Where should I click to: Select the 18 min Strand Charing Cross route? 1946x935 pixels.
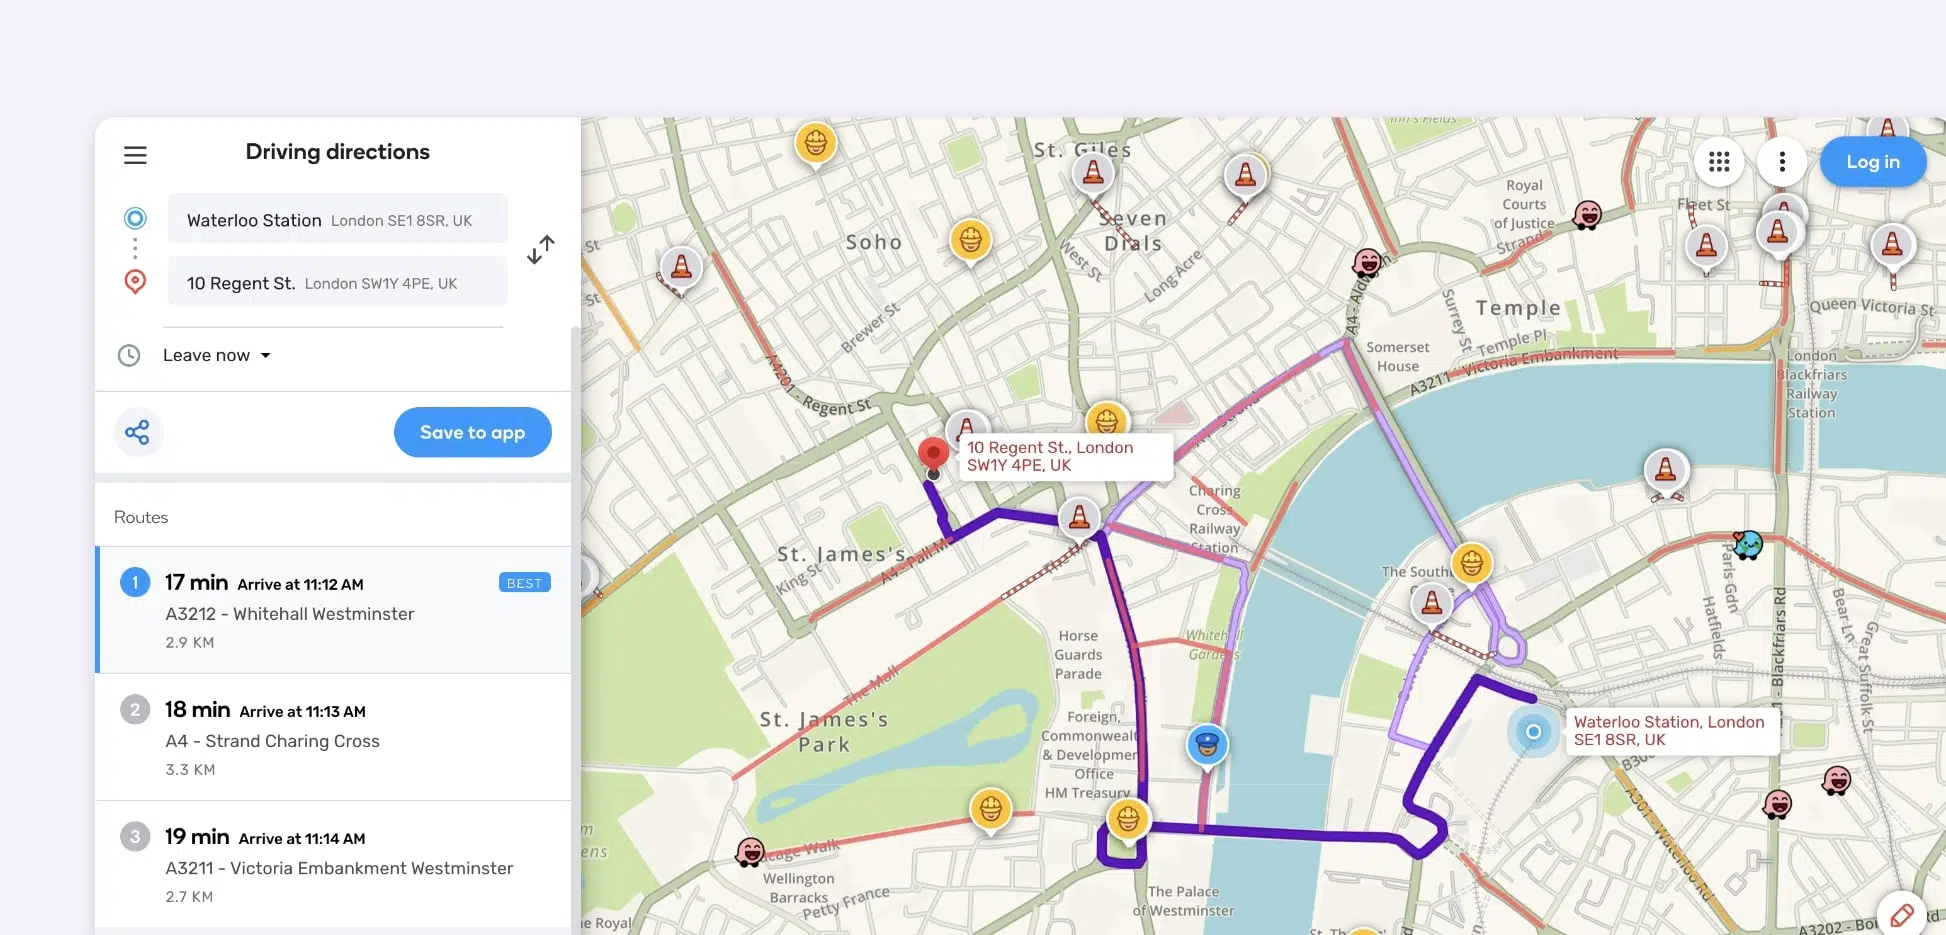coord(333,738)
